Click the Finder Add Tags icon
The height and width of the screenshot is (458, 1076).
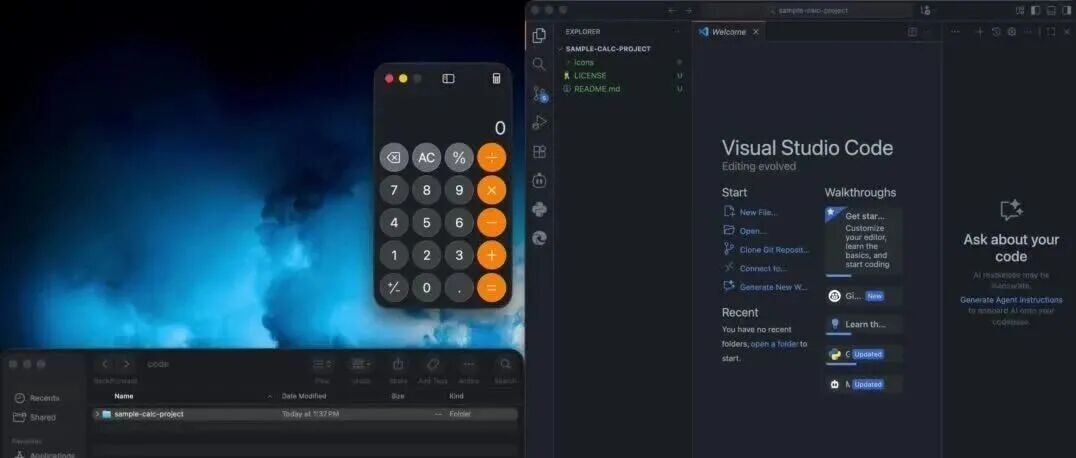click(432, 364)
